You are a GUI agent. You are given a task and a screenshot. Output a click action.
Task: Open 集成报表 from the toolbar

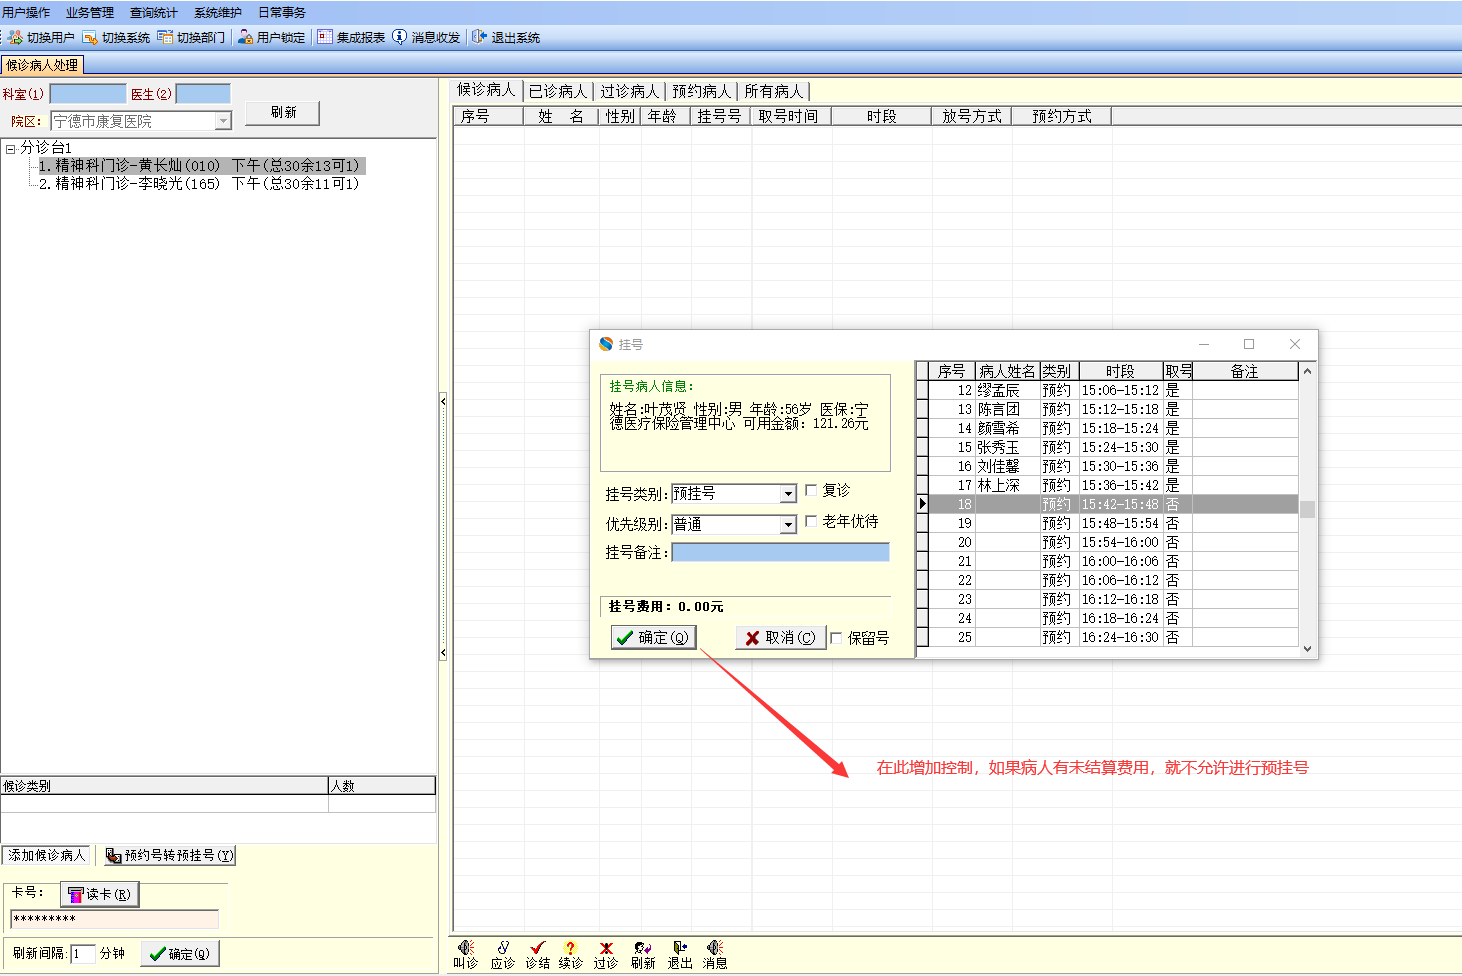coord(351,37)
